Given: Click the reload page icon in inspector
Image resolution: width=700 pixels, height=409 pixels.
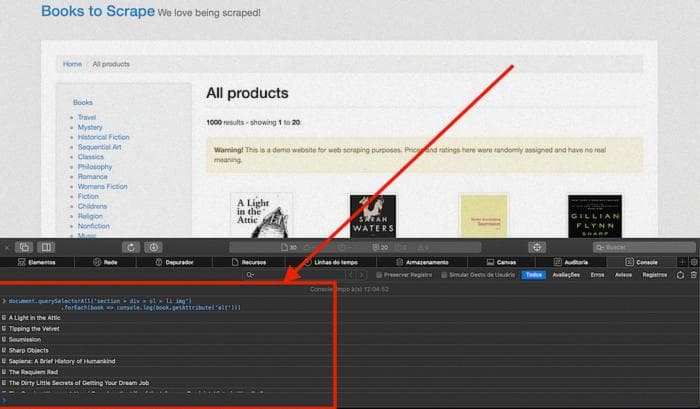Looking at the screenshot, I should (130, 247).
